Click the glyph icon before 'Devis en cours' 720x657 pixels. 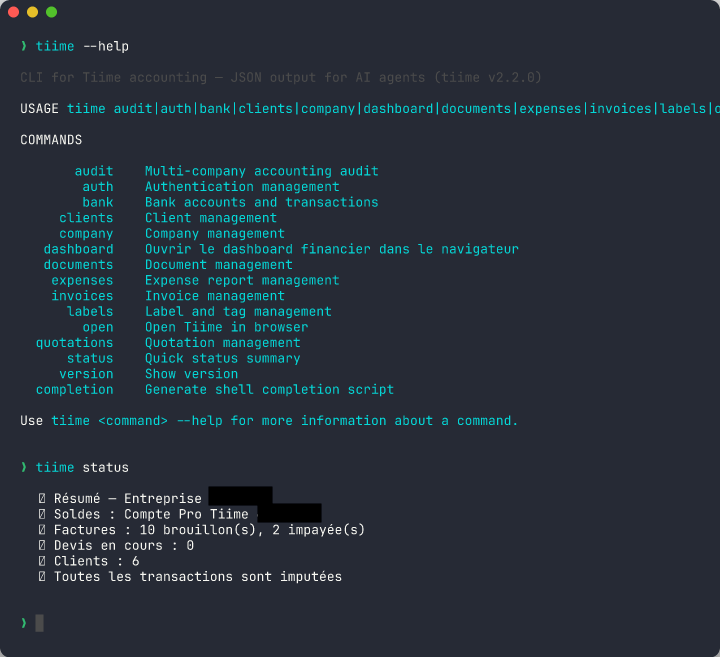42,546
